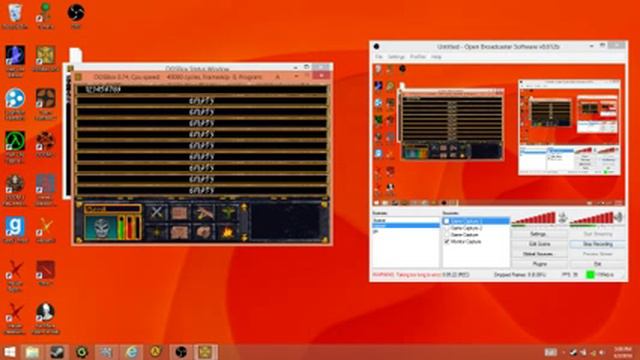Select the topmost EMPTY save slot
Image resolution: width=640 pixels, height=360 pixels.
(202, 100)
